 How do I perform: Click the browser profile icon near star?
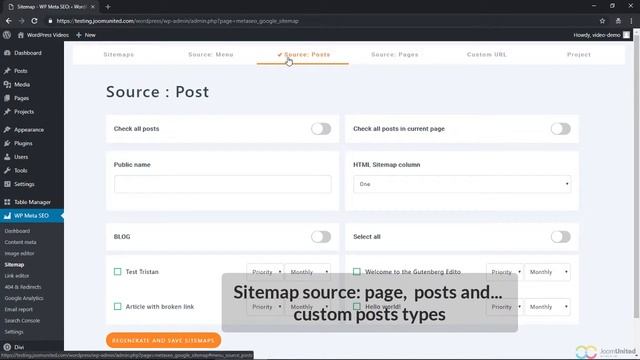pyautogui.click(x=618, y=21)
